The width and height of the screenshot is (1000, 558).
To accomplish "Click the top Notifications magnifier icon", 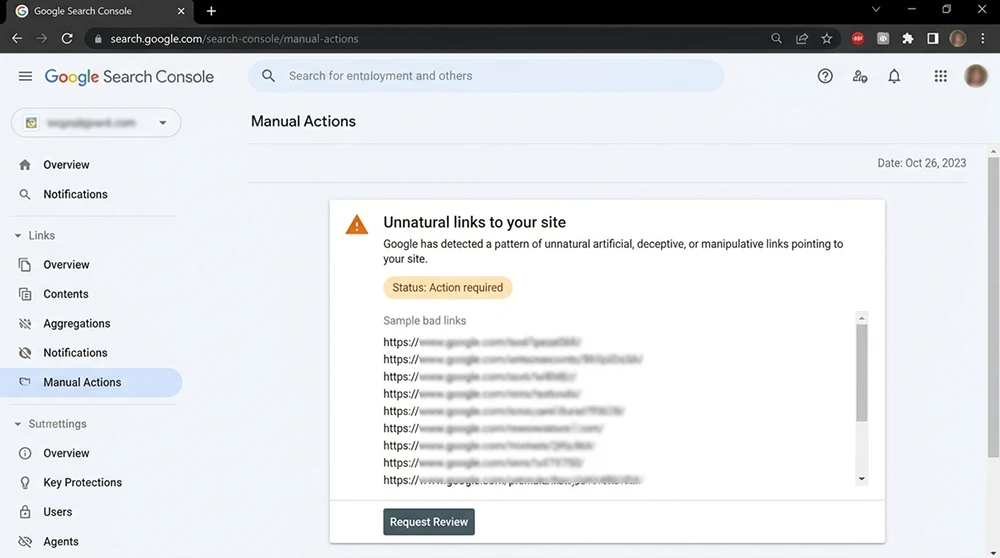I will [25, 194].
